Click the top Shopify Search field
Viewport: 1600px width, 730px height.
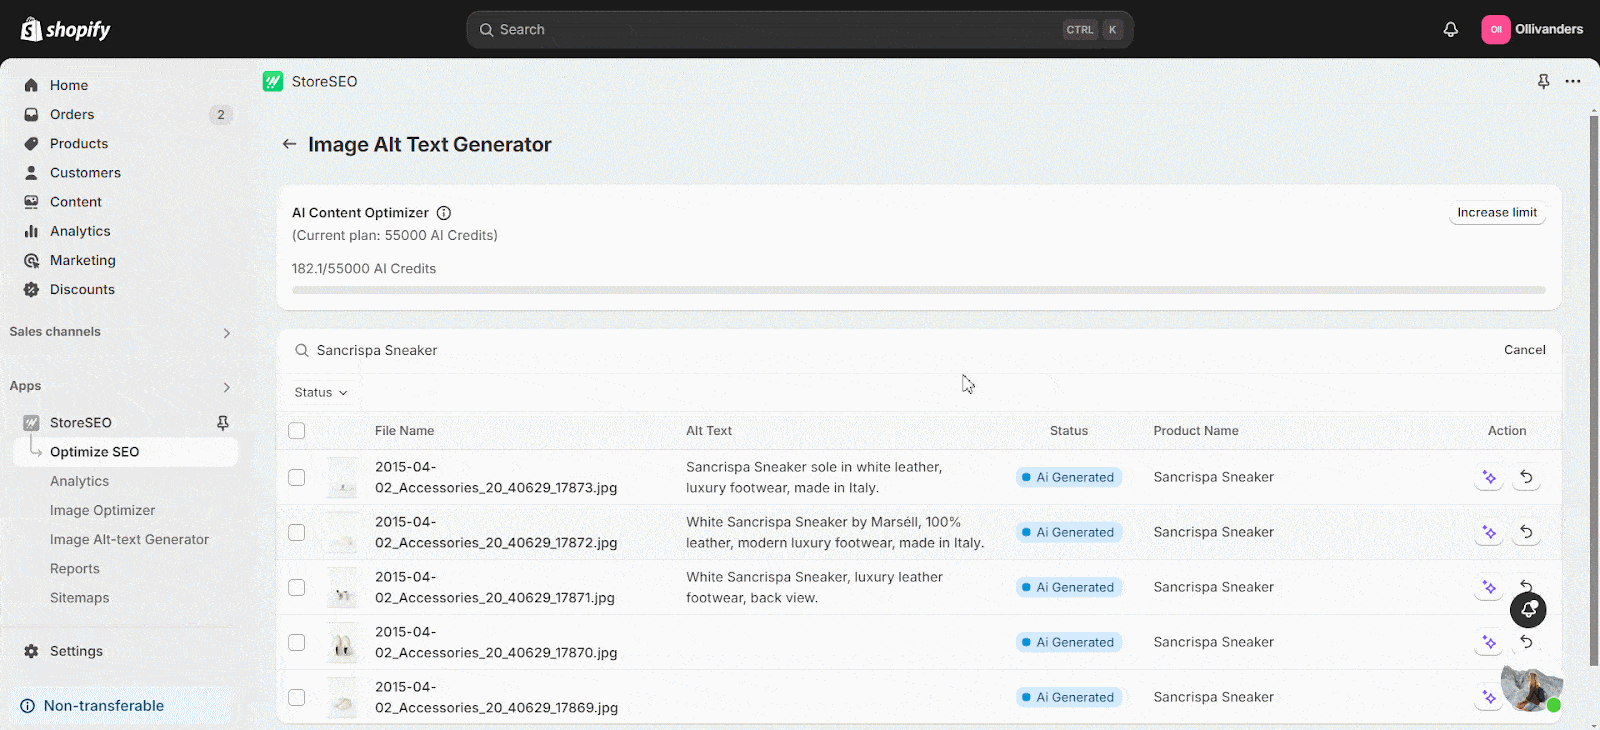[799, 30]
